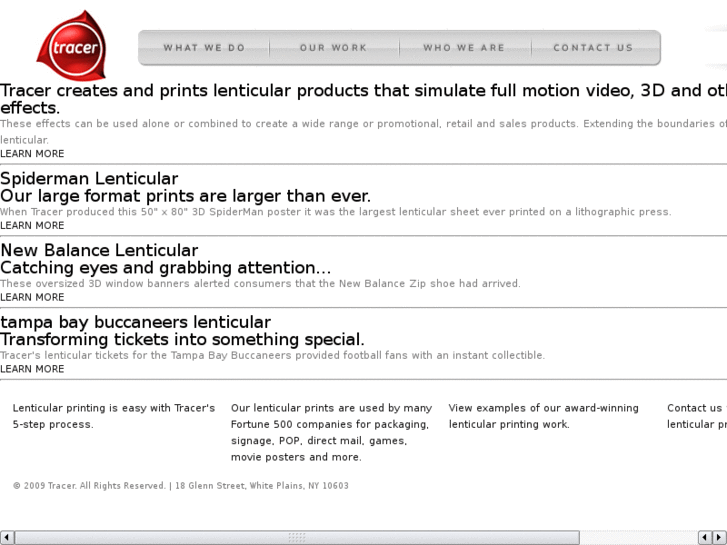The width and height of the screenshot is (727, 545).
Task: Select the New Balance Lenticular heading
Action: tap(99, 250)
